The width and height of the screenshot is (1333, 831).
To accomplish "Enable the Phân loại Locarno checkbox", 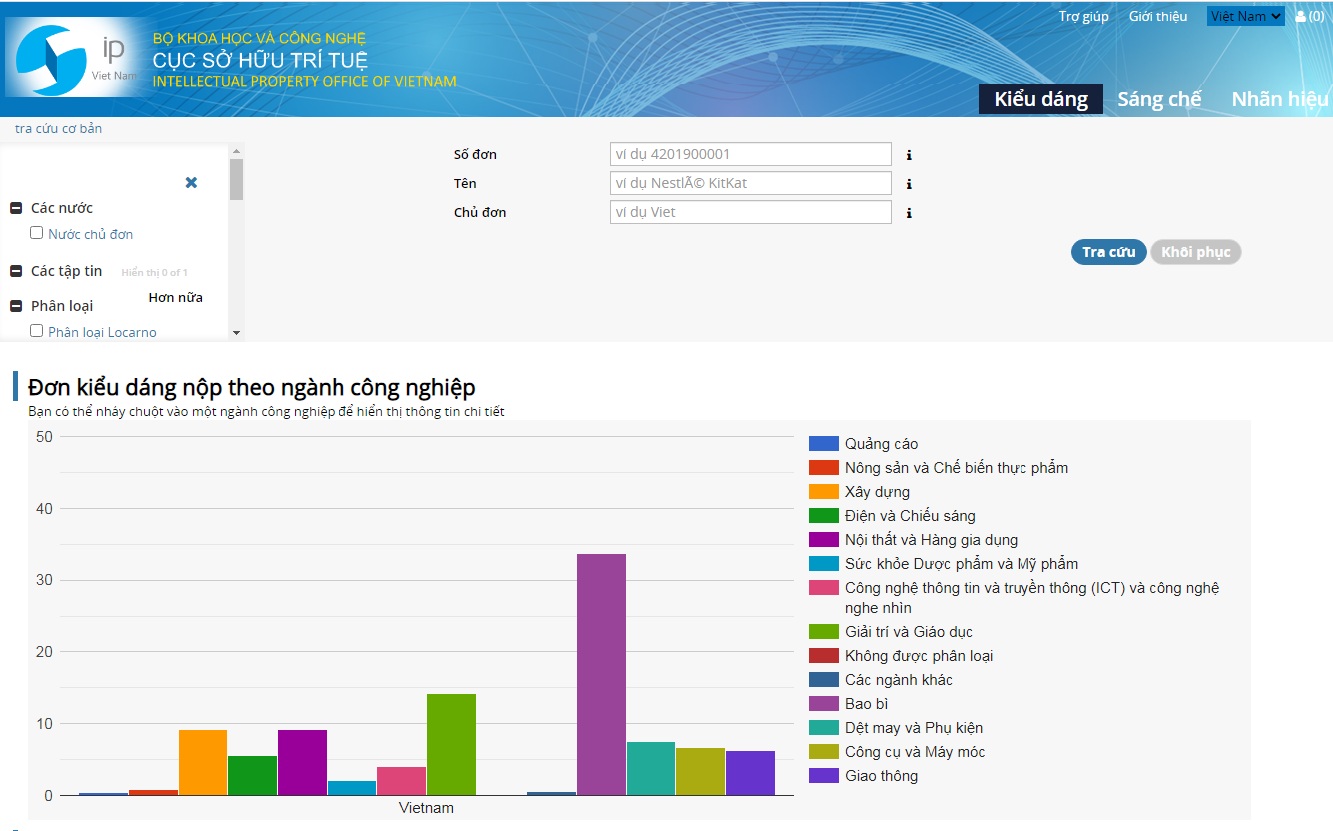I will coord(37,331).
